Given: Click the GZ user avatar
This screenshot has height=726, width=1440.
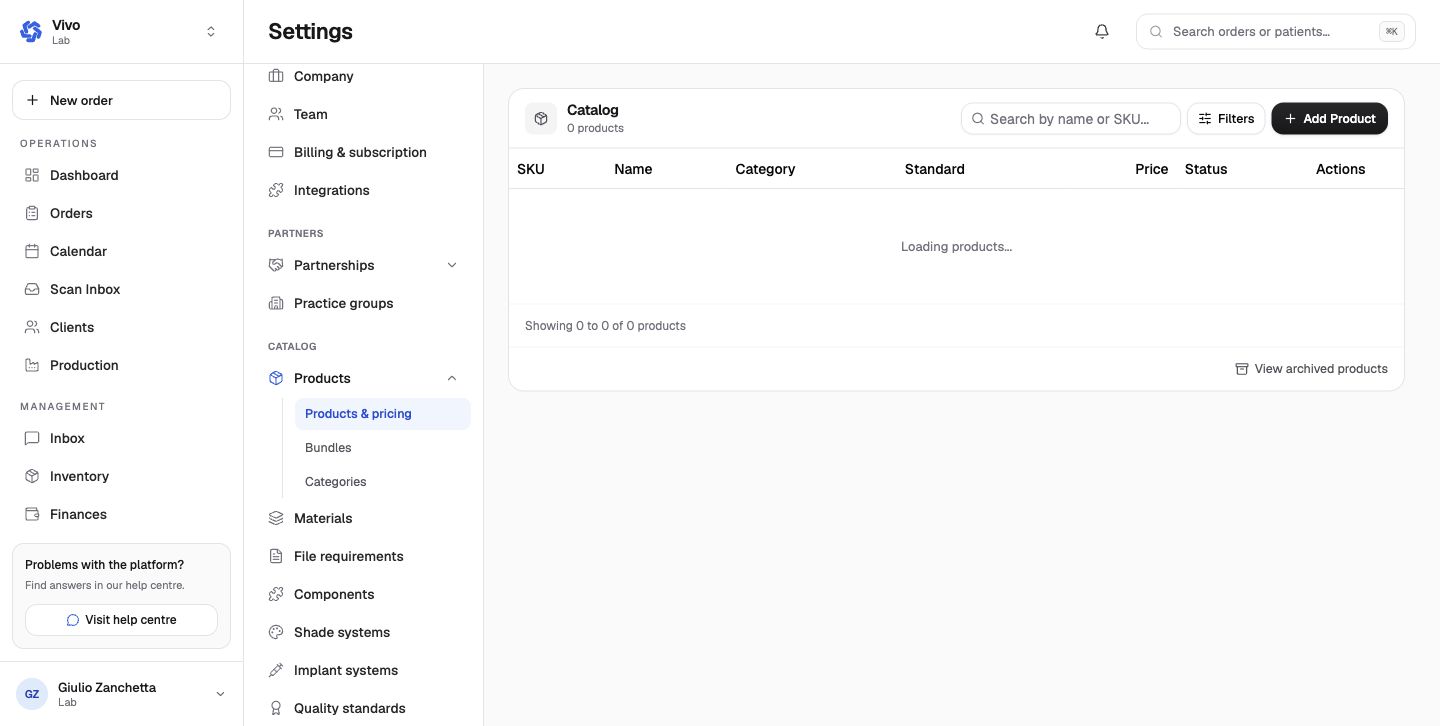Looking at the screenshot, I should (32, 694).
